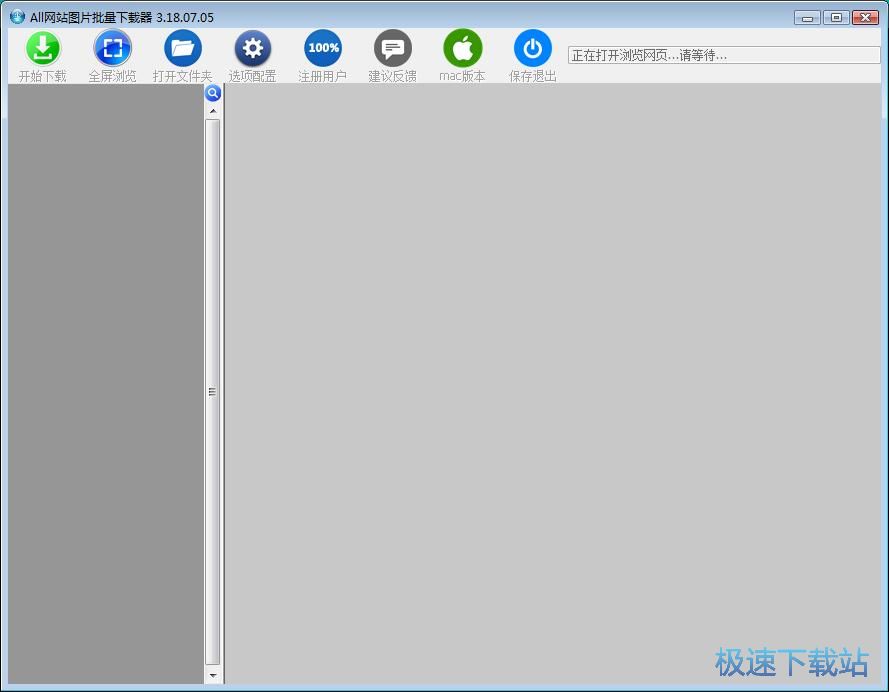Screen dimensions: 889x692
Task: Minimize the downloader window
Action: coord(807,18)
